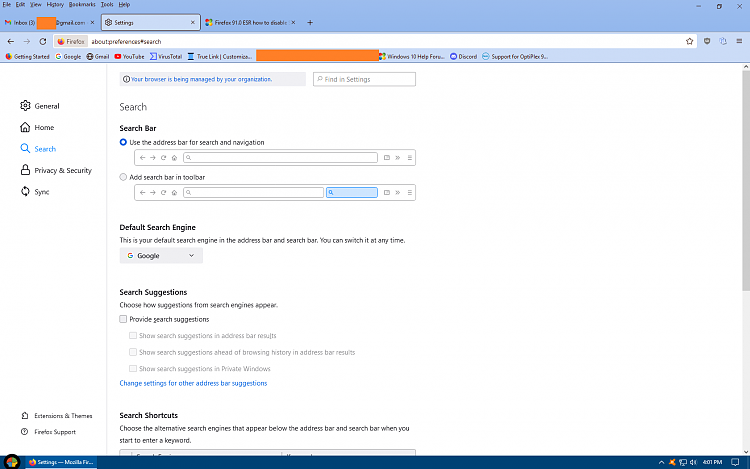
Task: Open Sync settings category
Action: (x=35, y=192)
